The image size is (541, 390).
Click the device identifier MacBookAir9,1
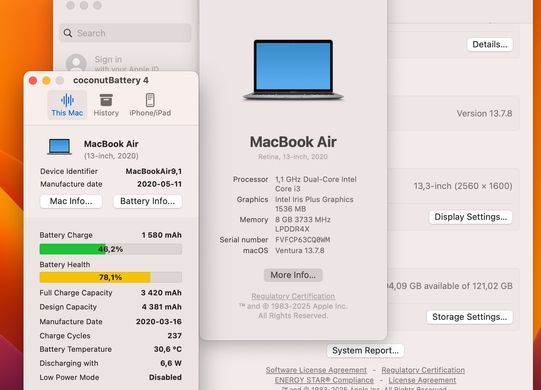tap(154, 171)
